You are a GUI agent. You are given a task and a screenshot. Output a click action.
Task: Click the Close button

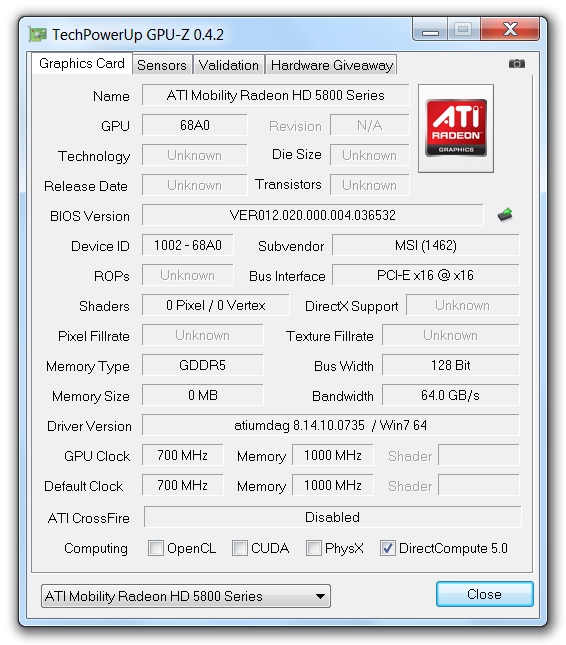[485, 594]
